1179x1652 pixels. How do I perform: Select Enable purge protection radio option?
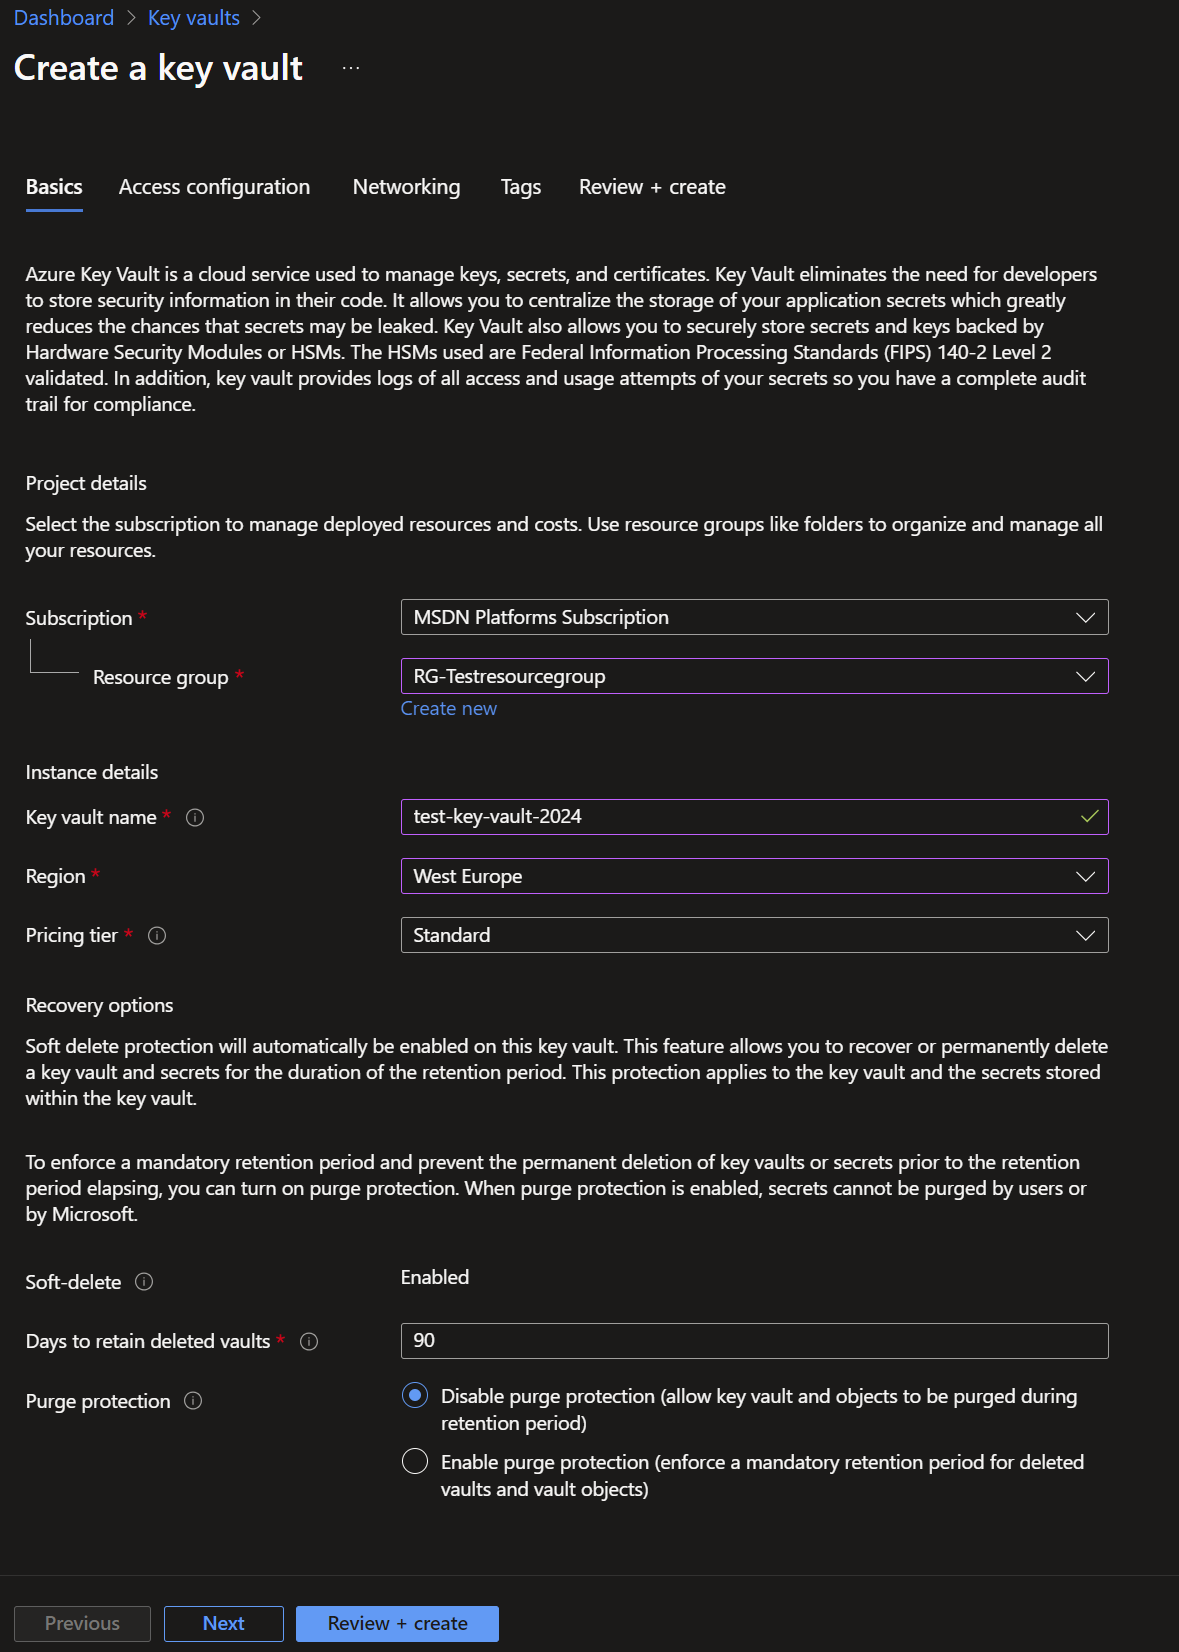(415, 1461)
